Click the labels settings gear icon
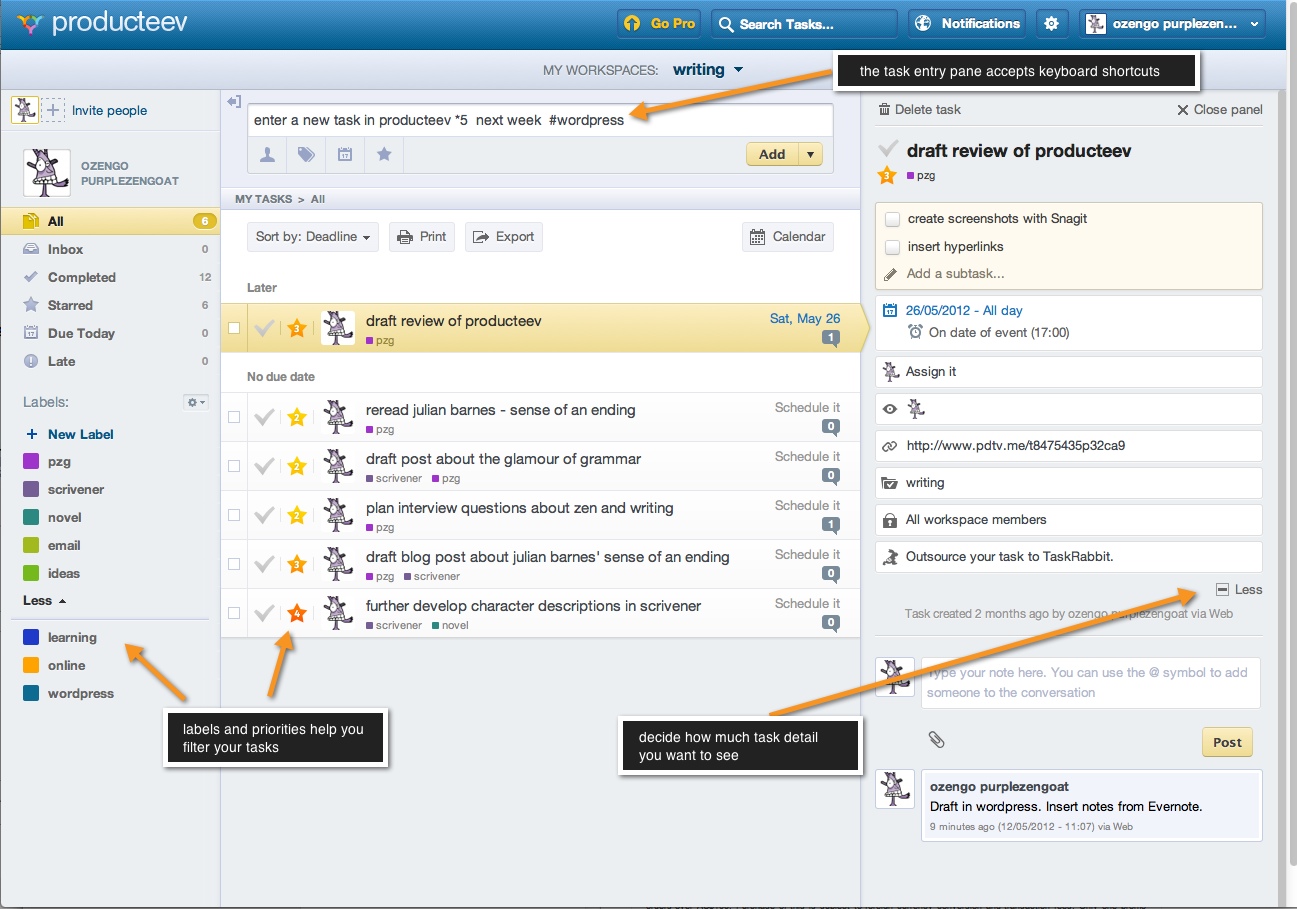The height and width of the screenshot is (909, 1297). [196, 402]
